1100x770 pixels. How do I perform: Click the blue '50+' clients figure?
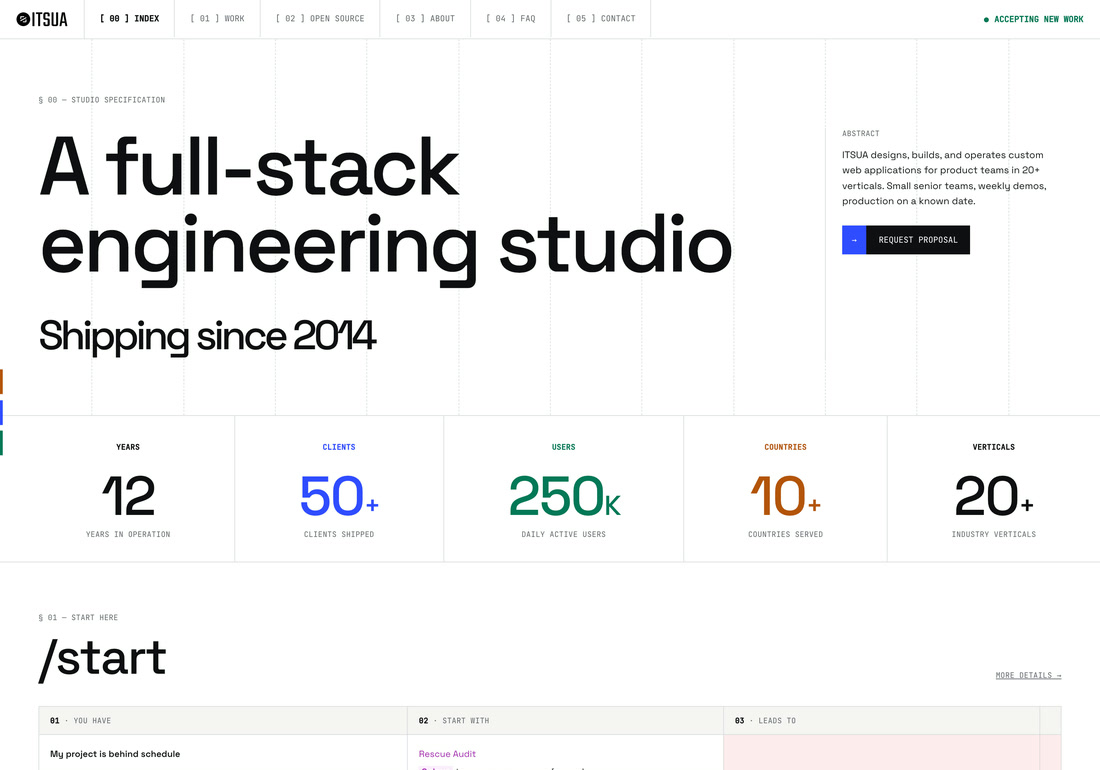click(339, 496)
